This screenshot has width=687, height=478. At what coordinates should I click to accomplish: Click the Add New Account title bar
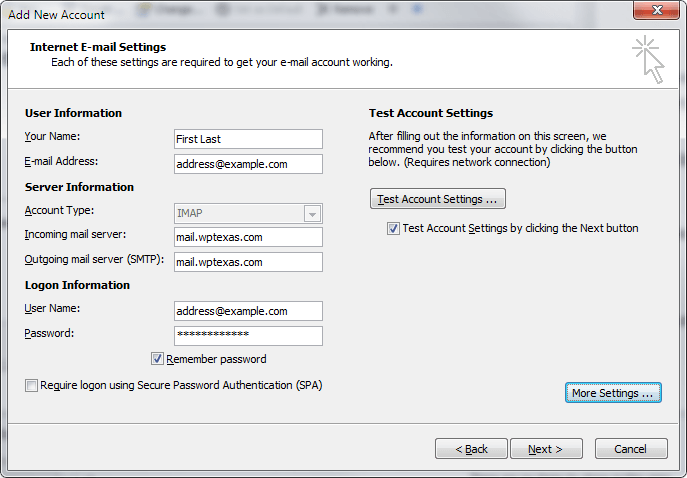click(300, 14)
